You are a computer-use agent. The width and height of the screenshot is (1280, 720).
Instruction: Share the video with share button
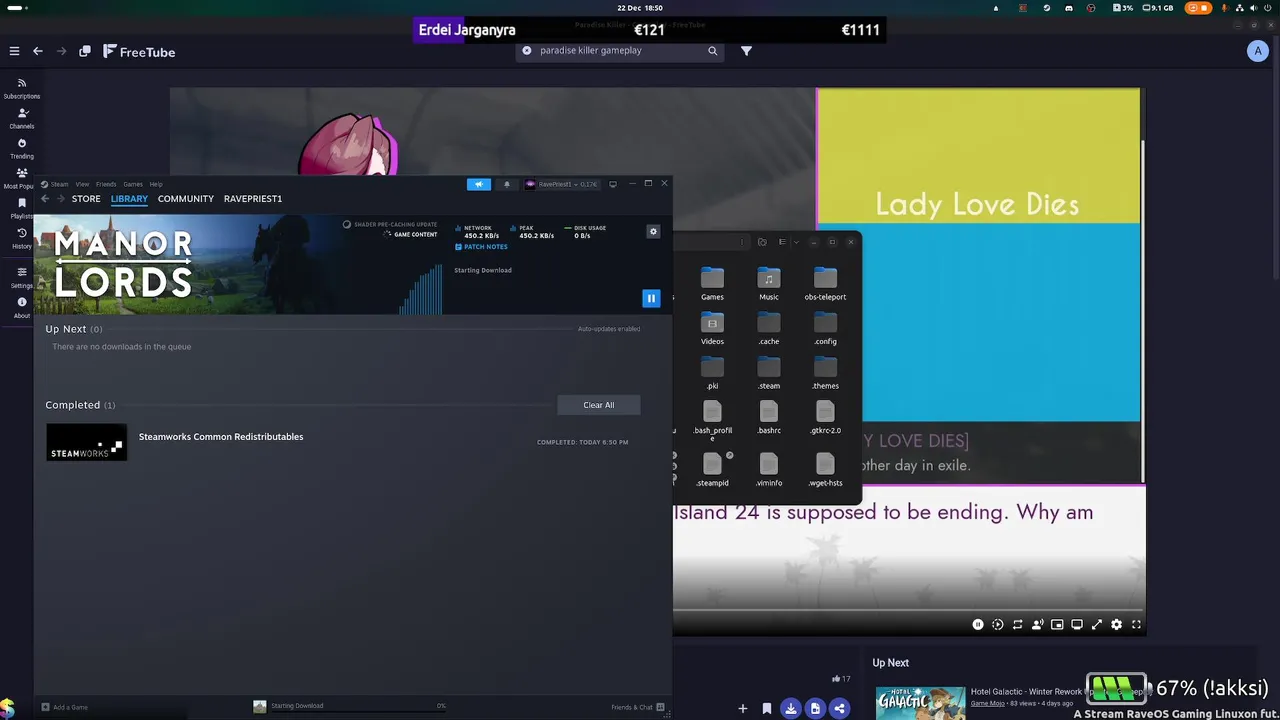point(839,708)
